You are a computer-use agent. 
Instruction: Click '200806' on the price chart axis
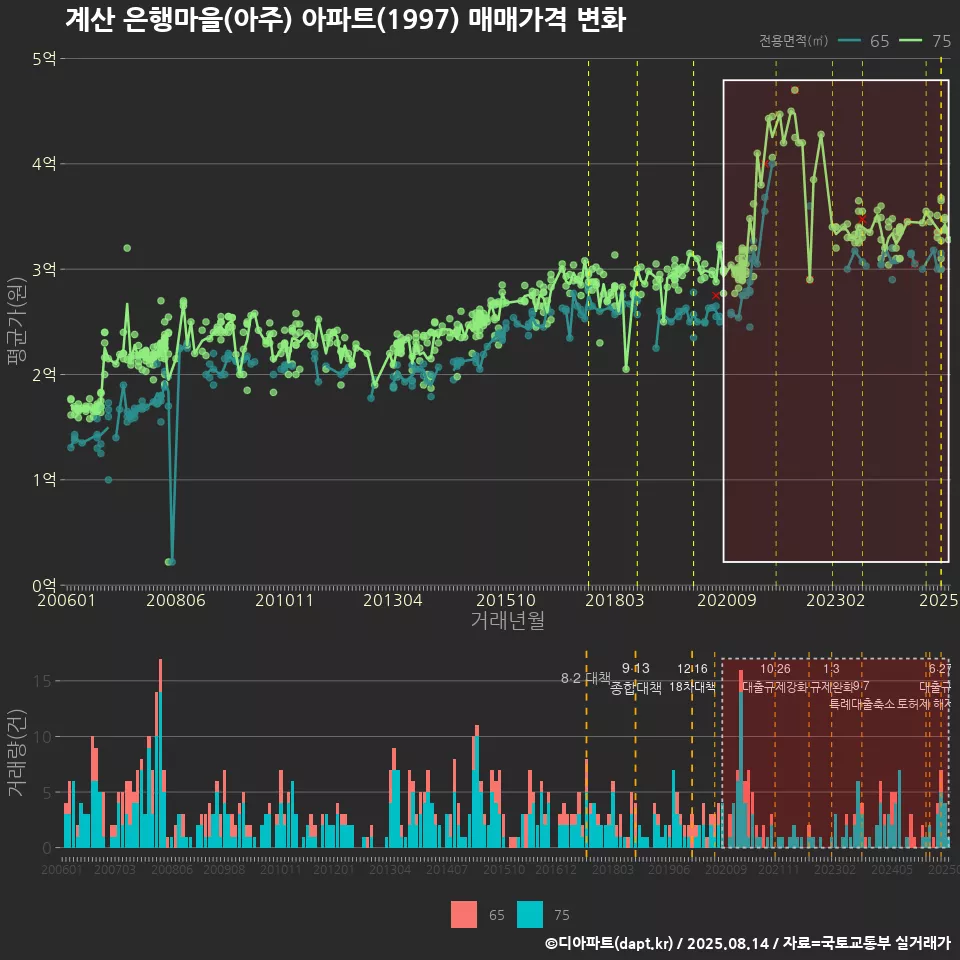point(176,600)
